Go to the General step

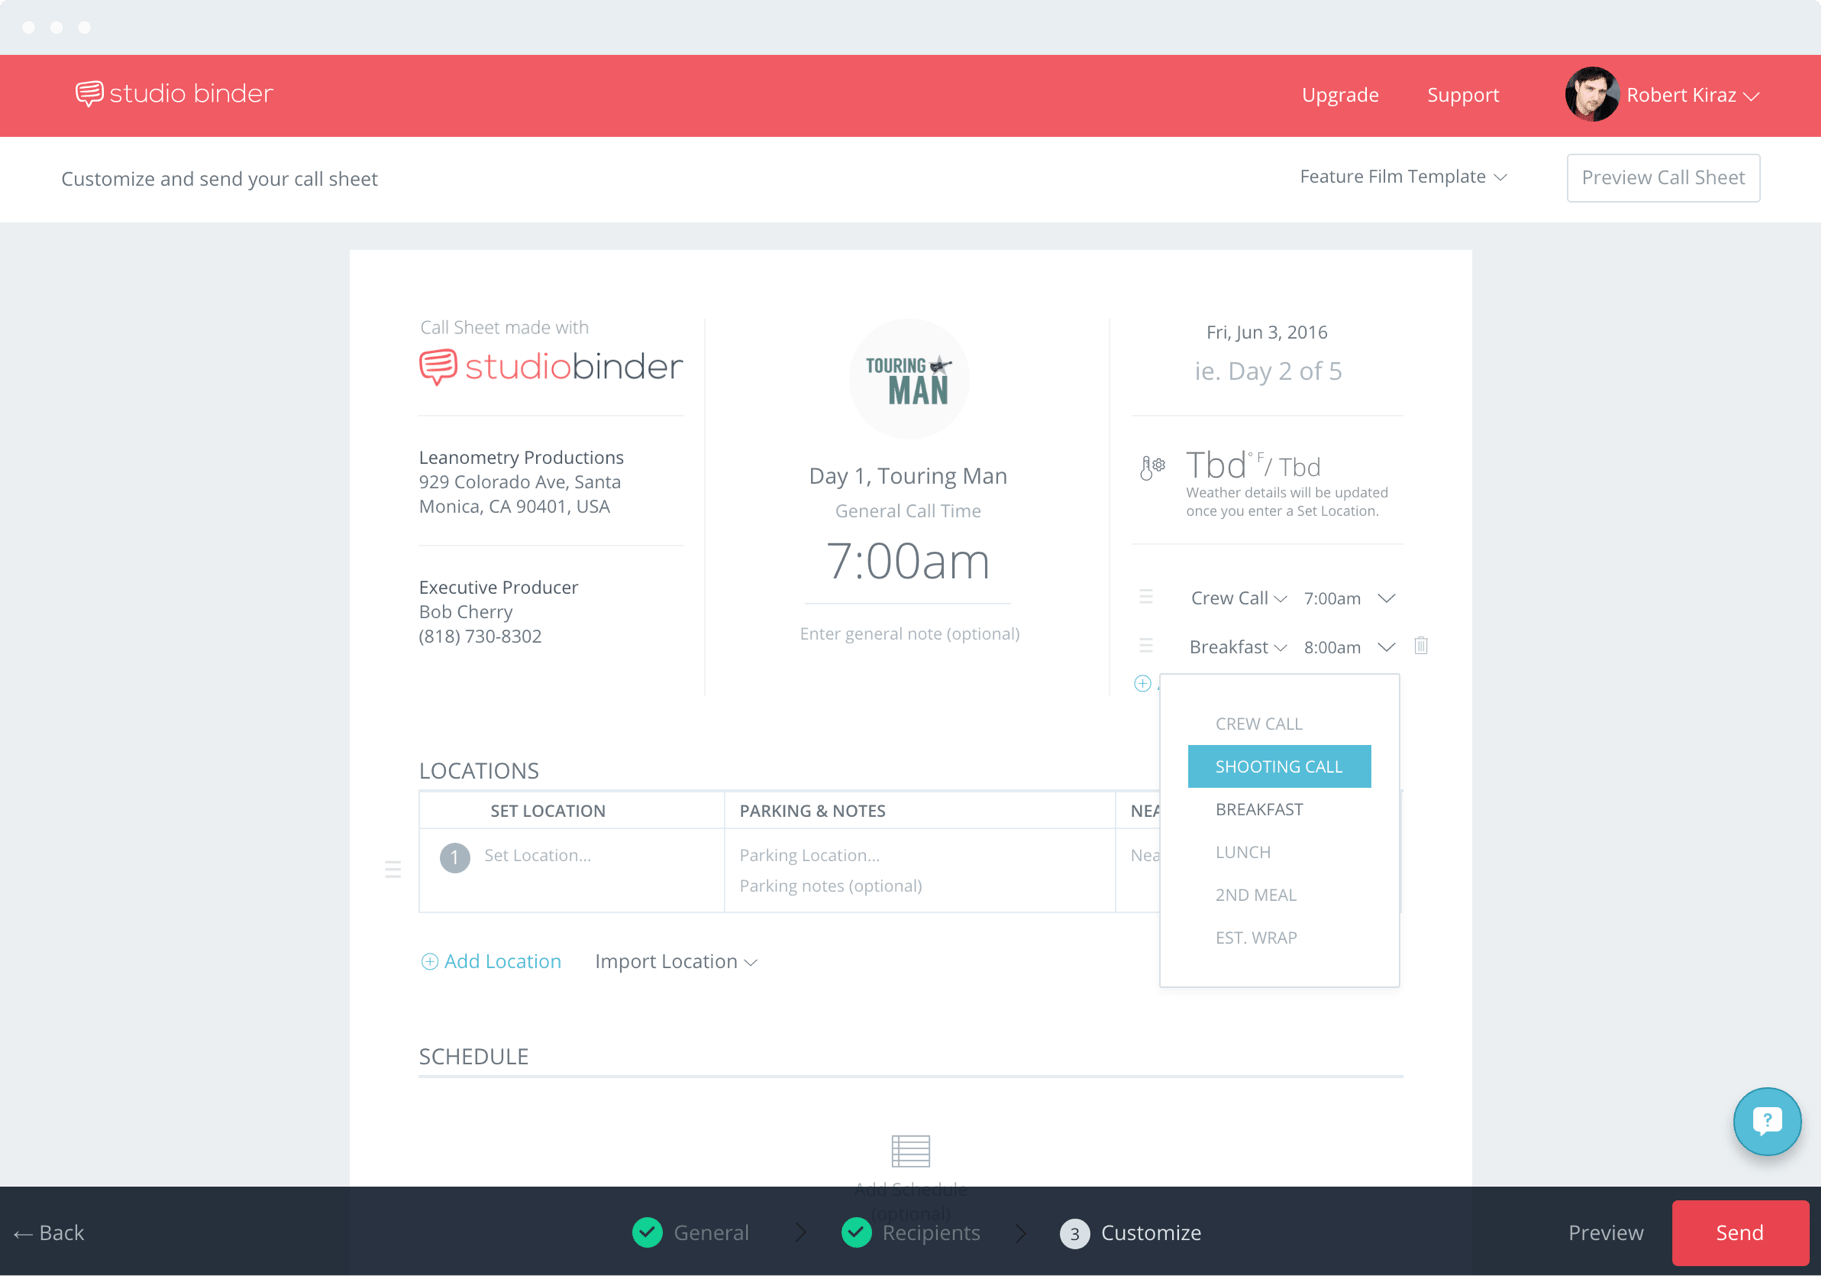tap(711, 1233)
